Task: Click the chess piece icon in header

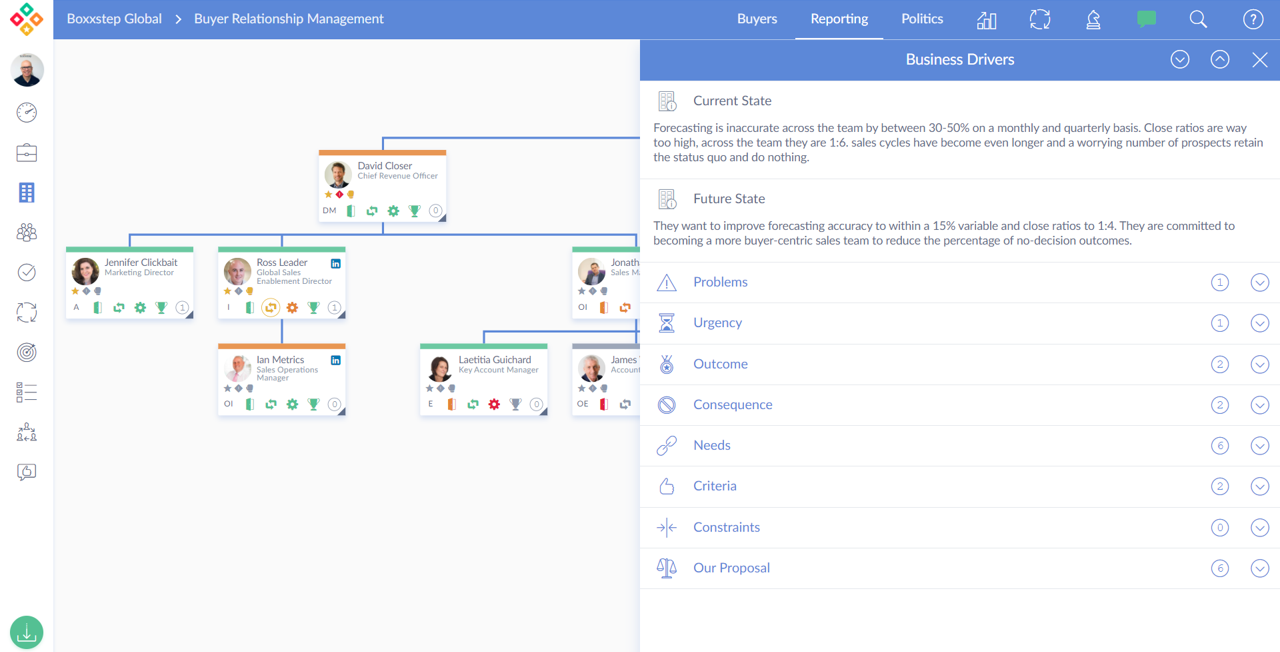Action: (x=1093, y=20)
